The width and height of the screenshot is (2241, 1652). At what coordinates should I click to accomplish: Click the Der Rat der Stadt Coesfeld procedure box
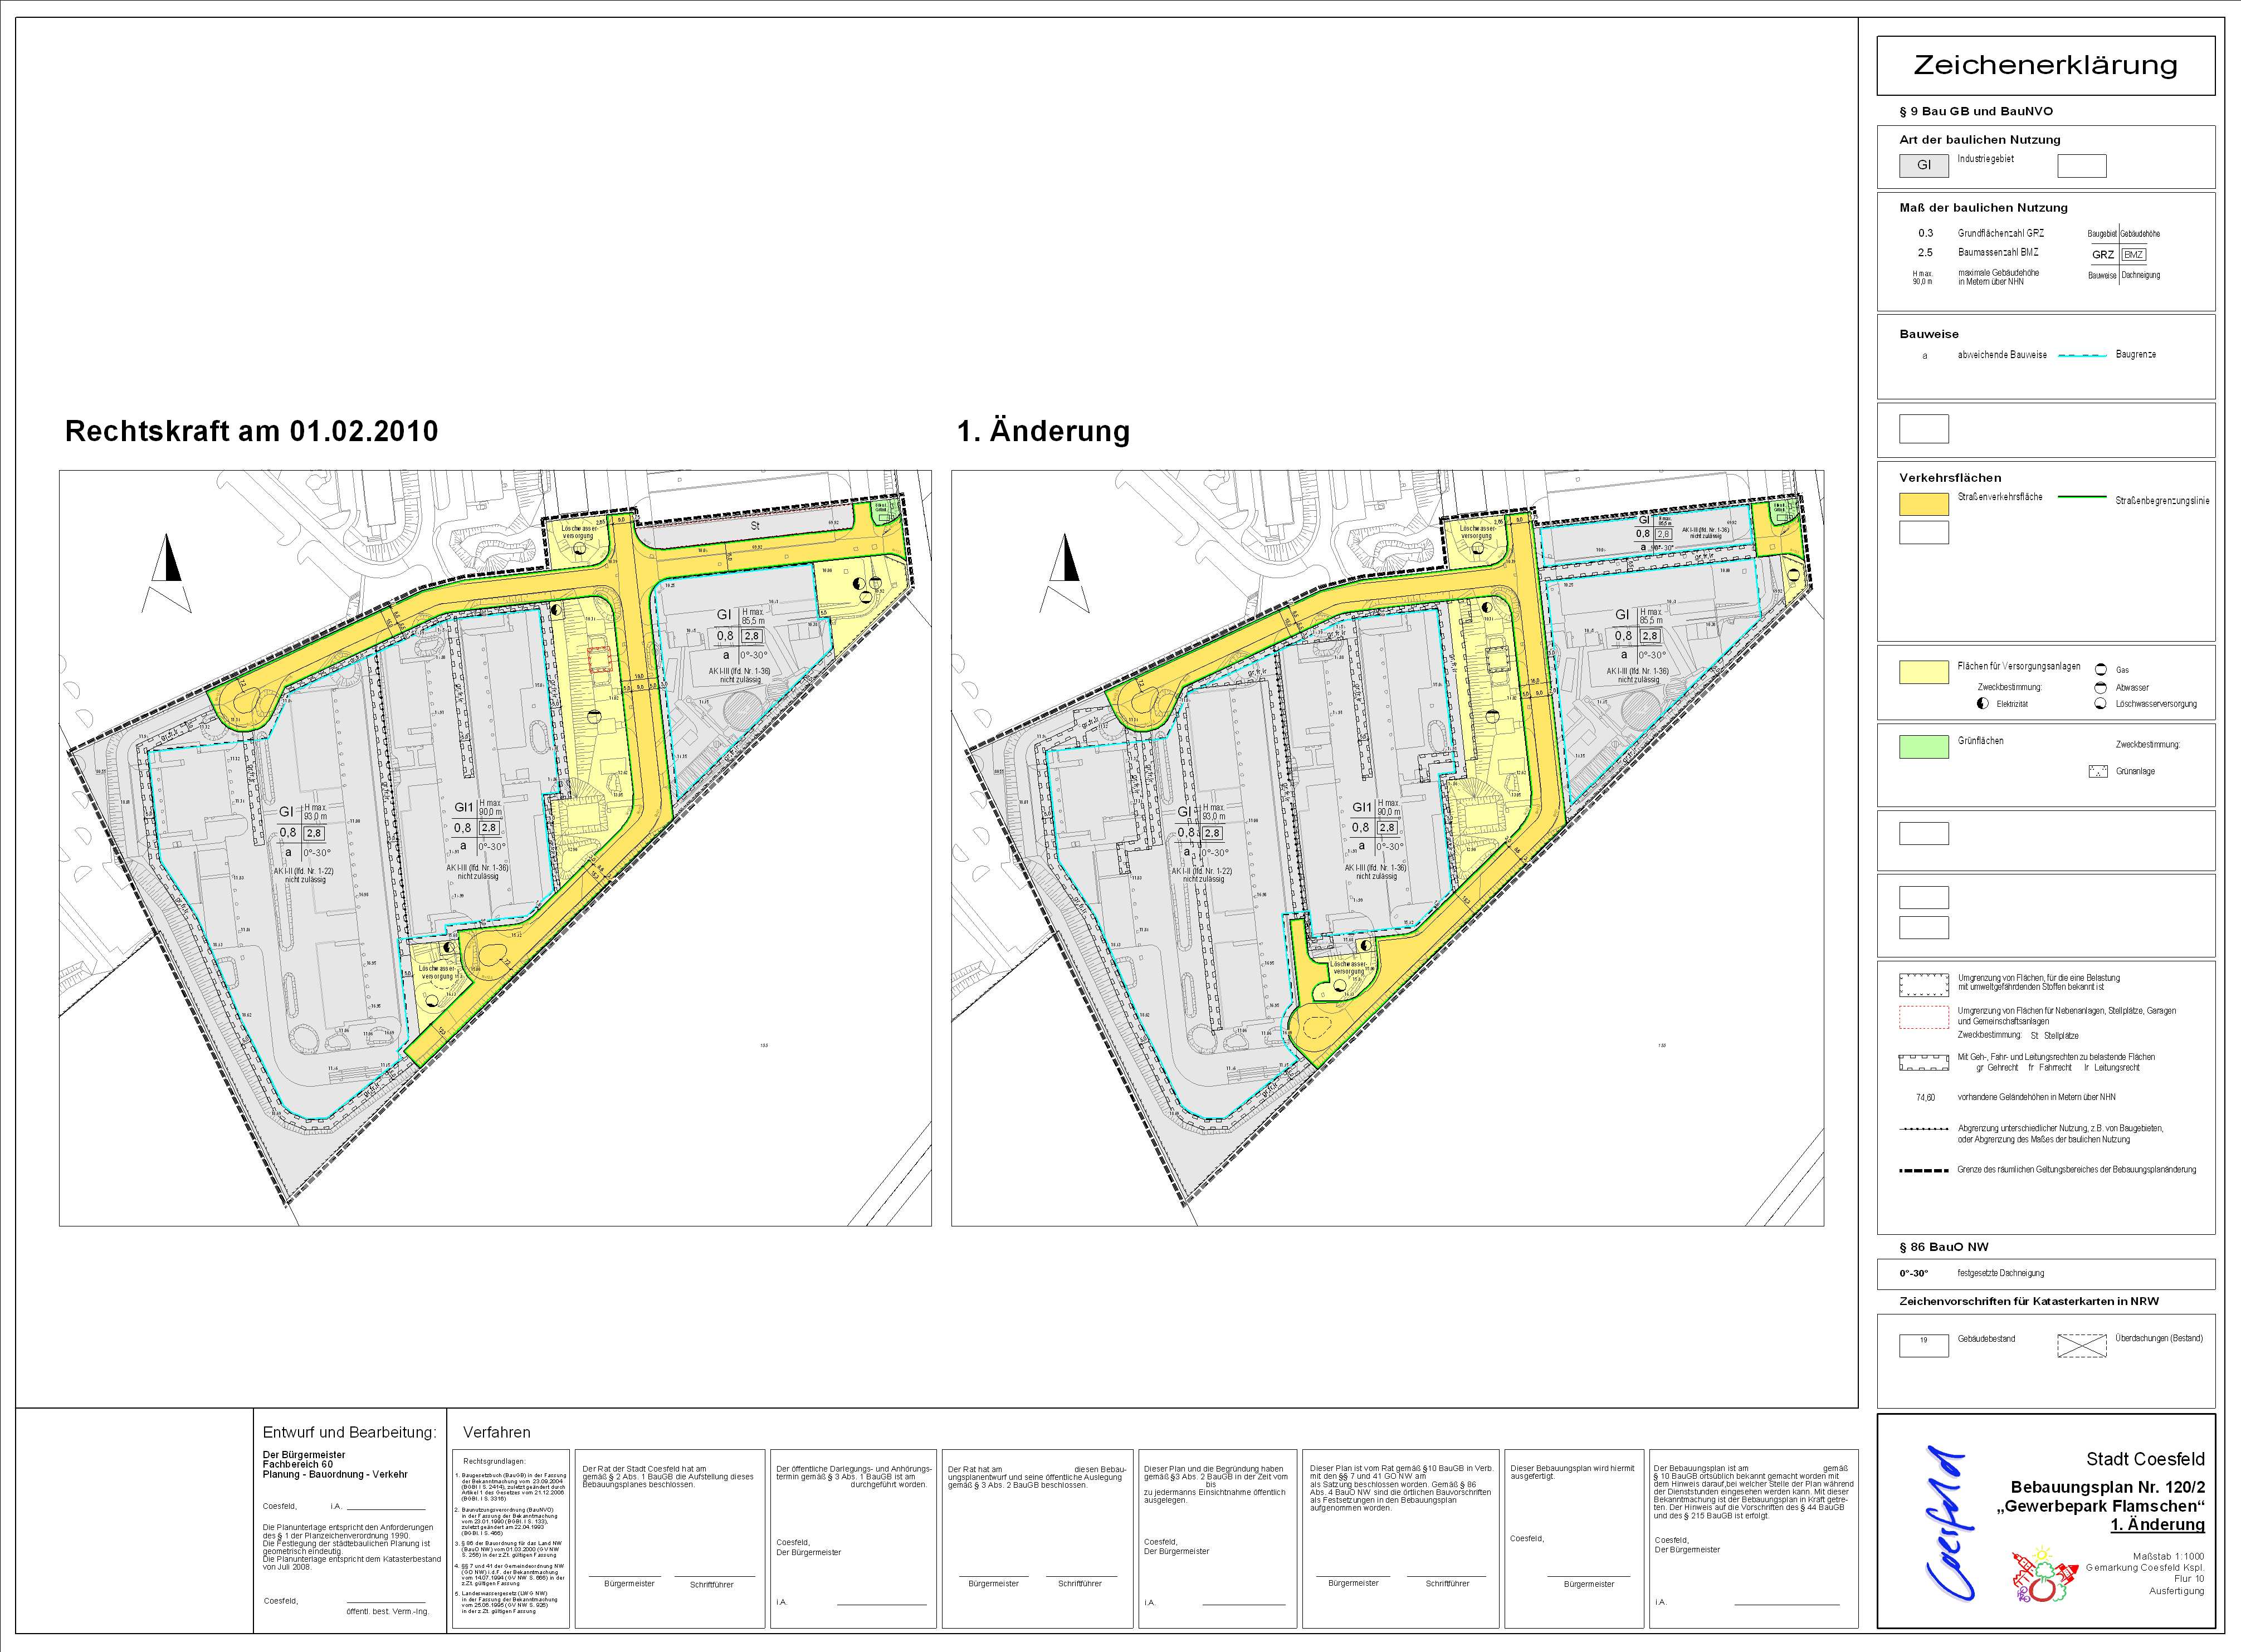(671, 1538)
